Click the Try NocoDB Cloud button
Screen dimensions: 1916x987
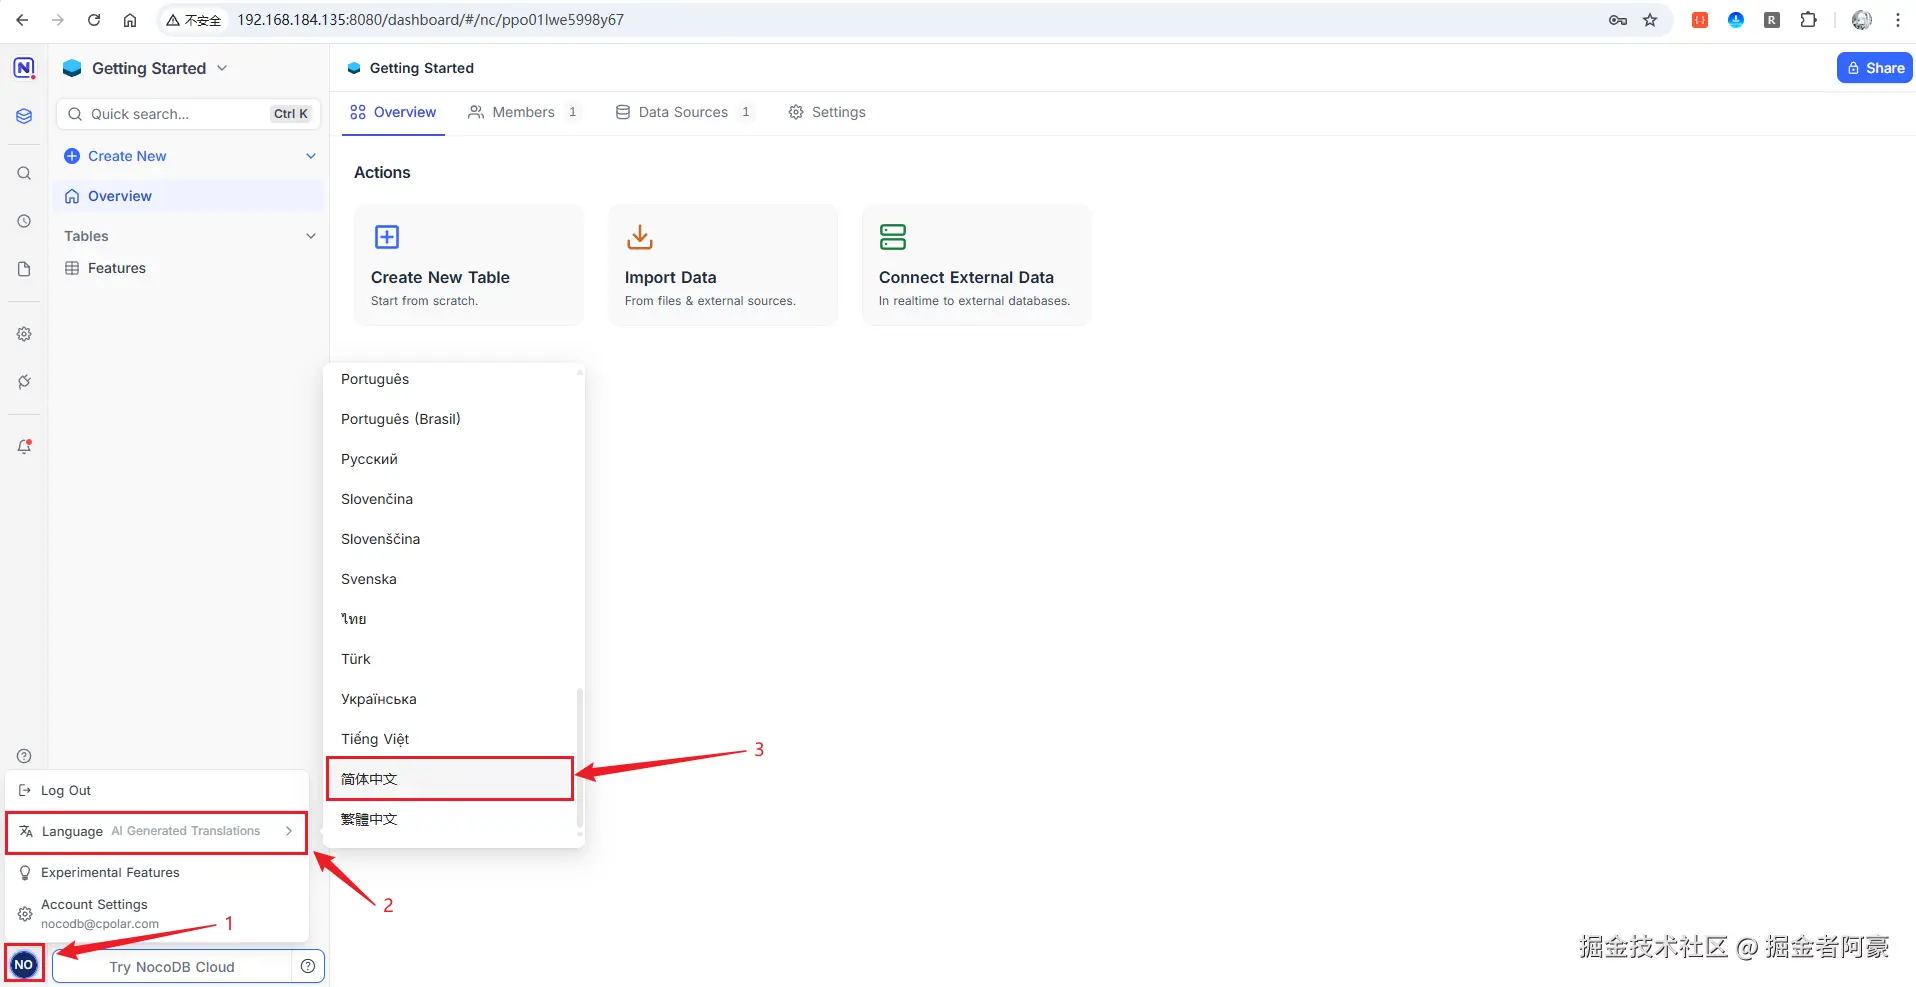click(x=172, y=967)
